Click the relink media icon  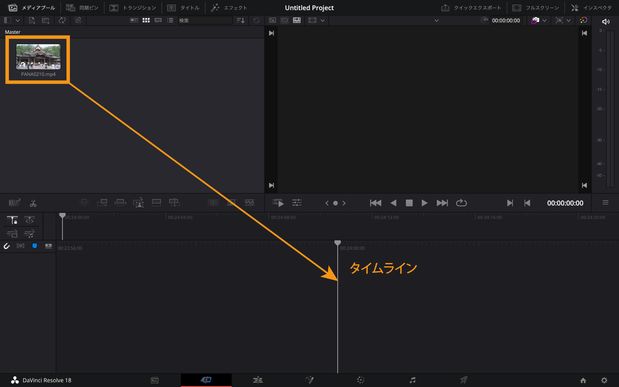click(78, 20)
